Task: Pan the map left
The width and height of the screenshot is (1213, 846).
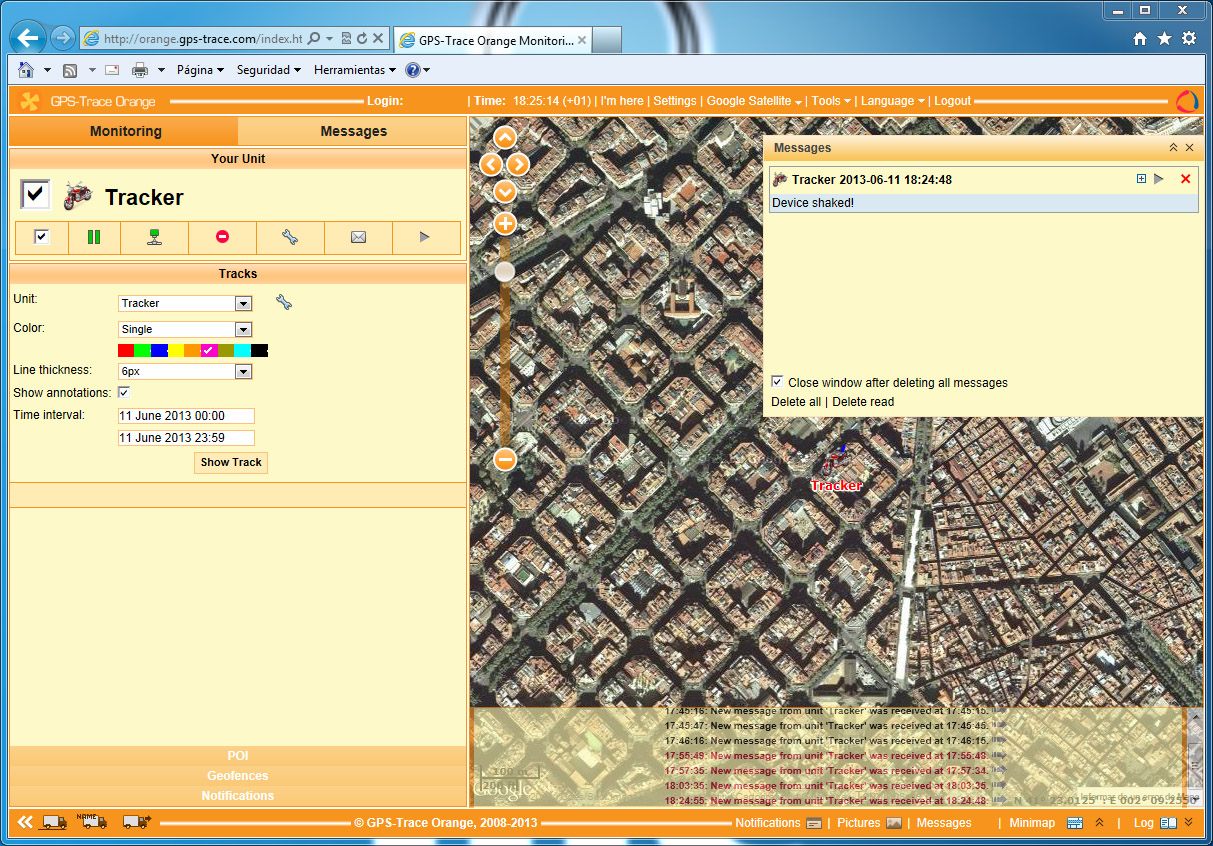Action: (491, 164)
